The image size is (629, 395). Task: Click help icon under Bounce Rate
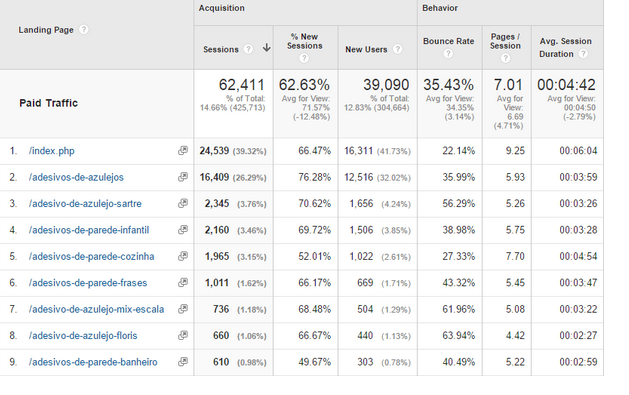pyautogui.click(x=448, y=53)
